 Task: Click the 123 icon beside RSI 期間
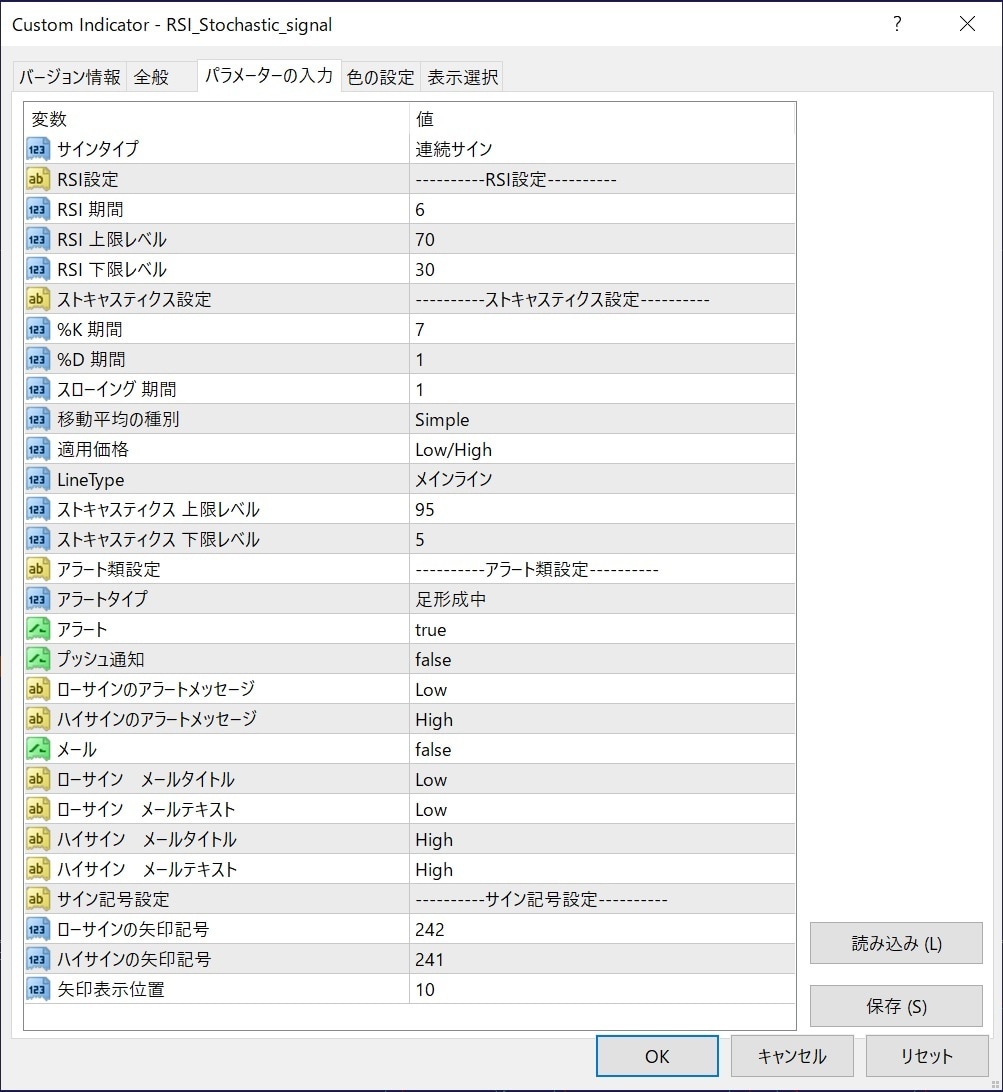[38, 209]
